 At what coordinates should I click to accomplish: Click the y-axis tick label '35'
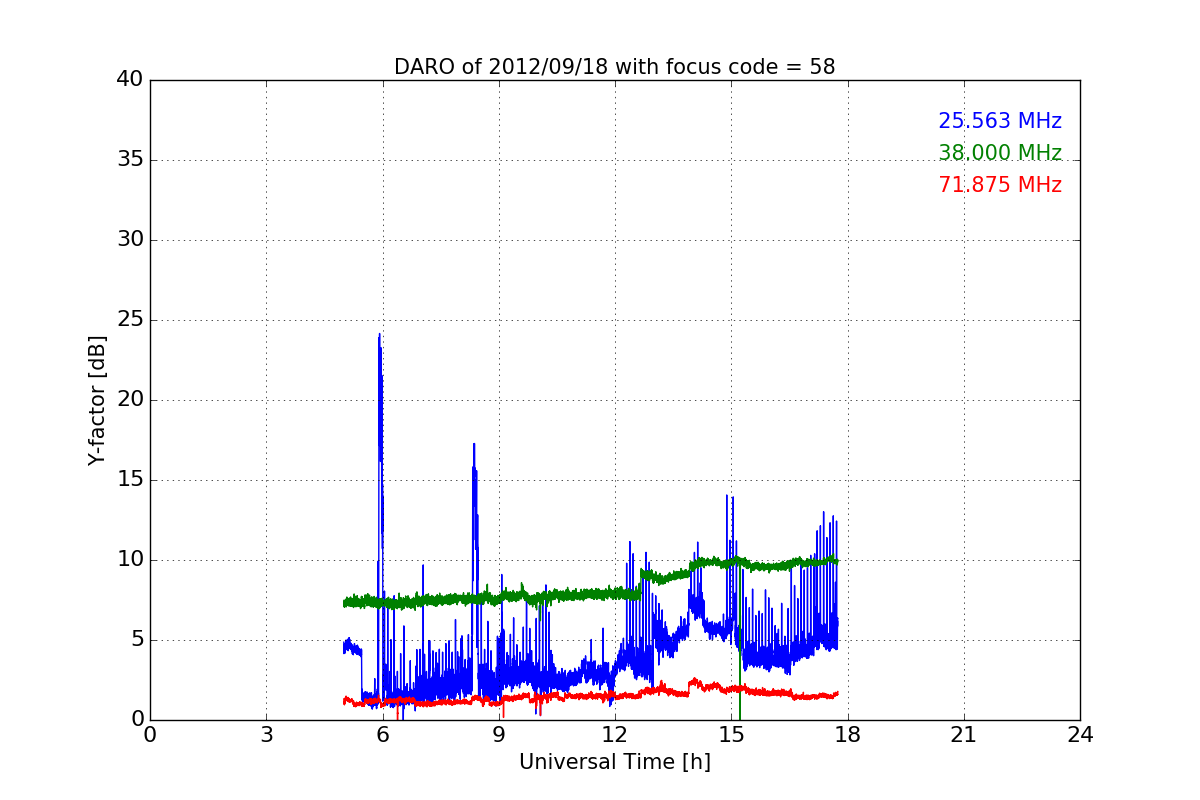tap(130, 160)
